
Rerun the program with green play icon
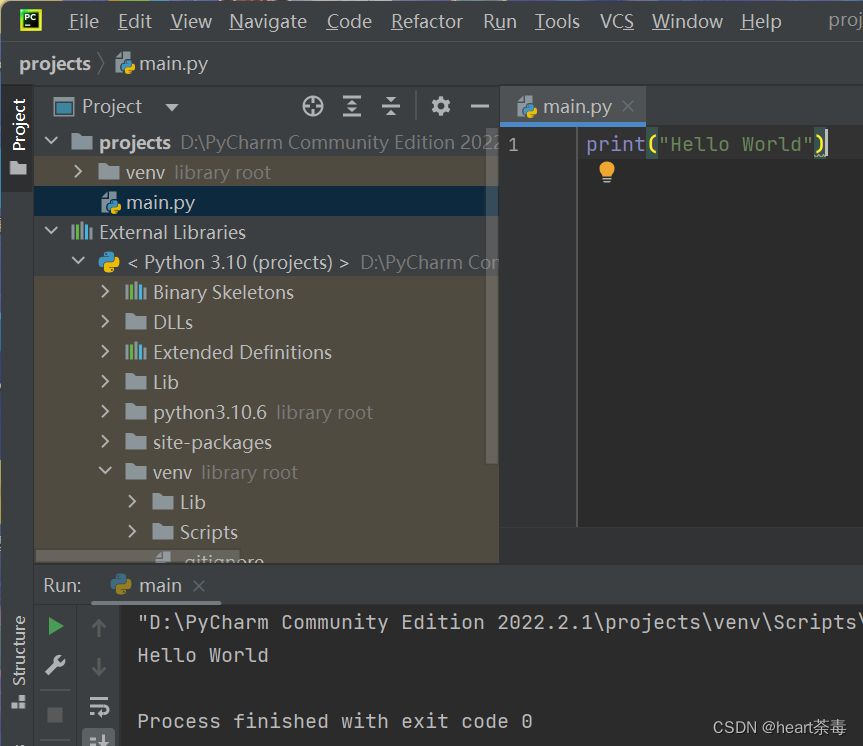55,626
